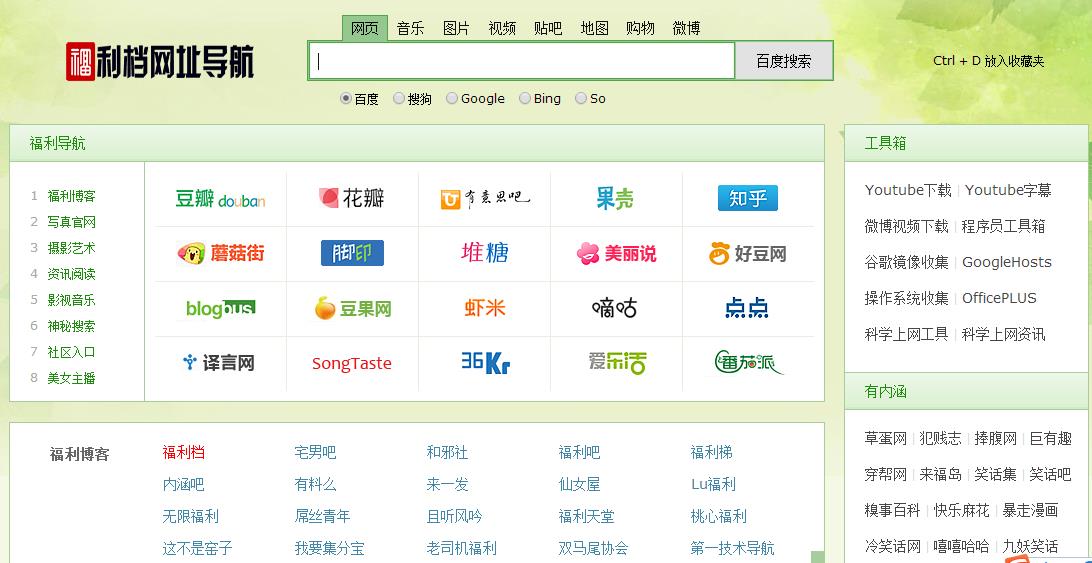Open the 第一技术导航 link
The image size is (1092, 563).
click(x=732, y=548)
